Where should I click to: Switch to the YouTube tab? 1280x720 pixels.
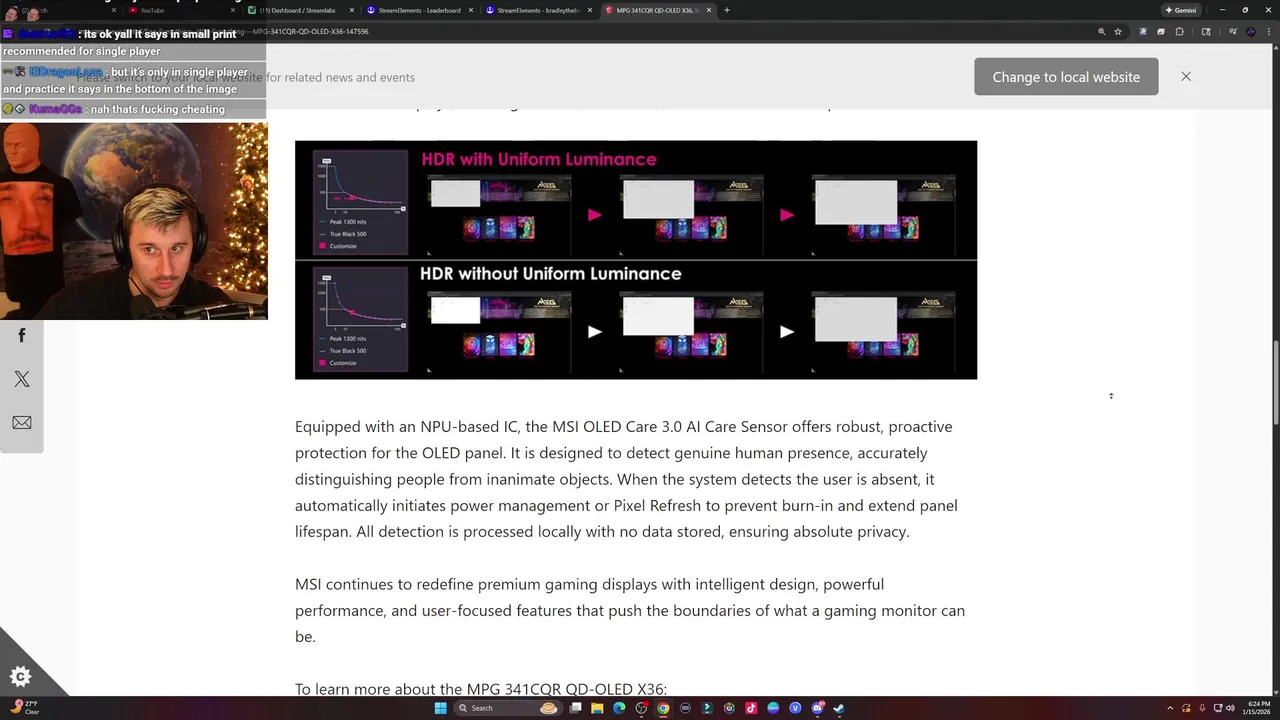tap(180, 10)
